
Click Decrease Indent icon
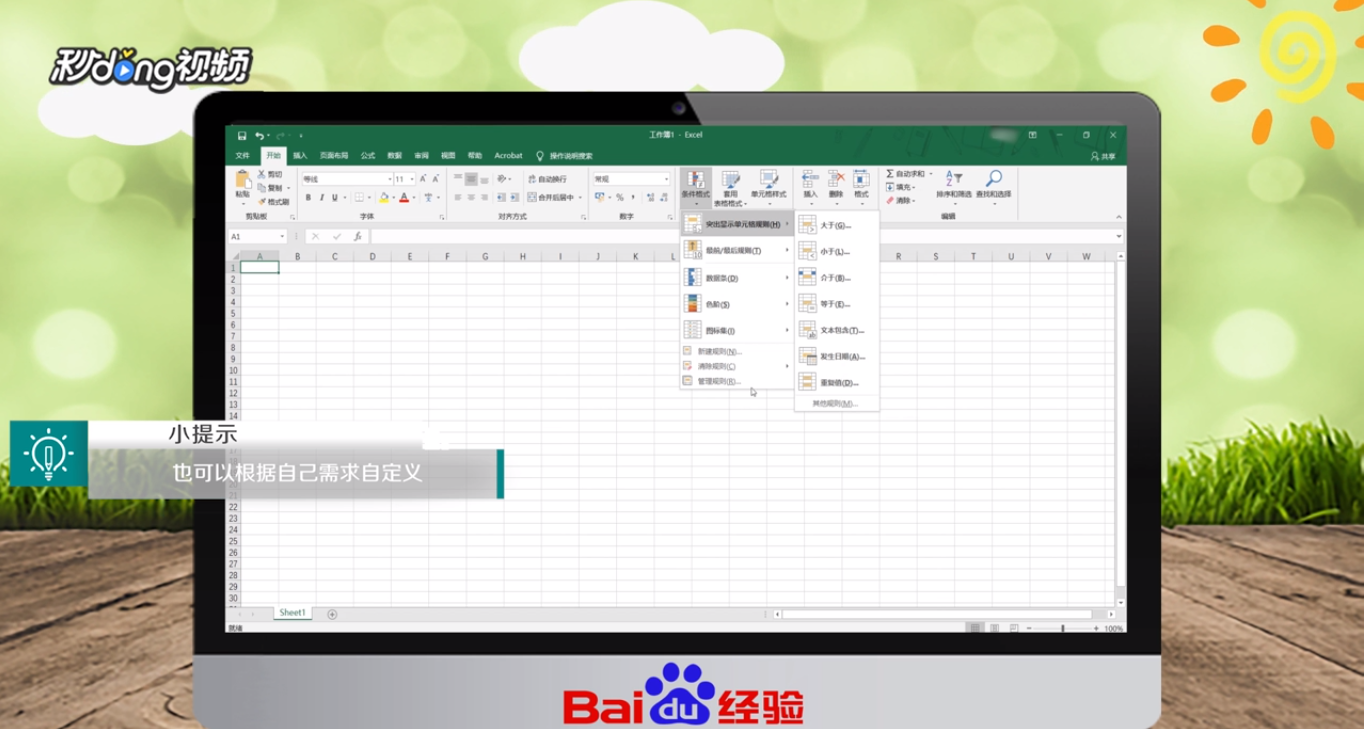click(x=501, y=198)
